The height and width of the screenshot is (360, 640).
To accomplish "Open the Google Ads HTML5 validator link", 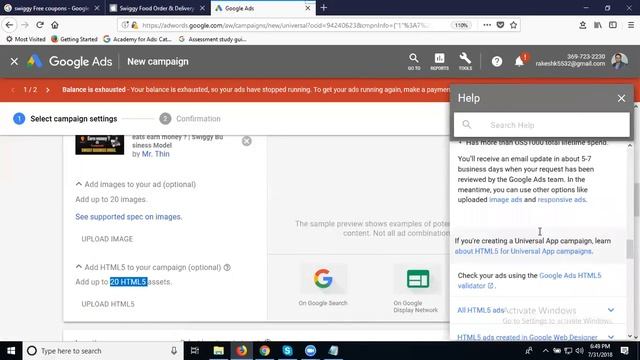I will click(529, 280).
